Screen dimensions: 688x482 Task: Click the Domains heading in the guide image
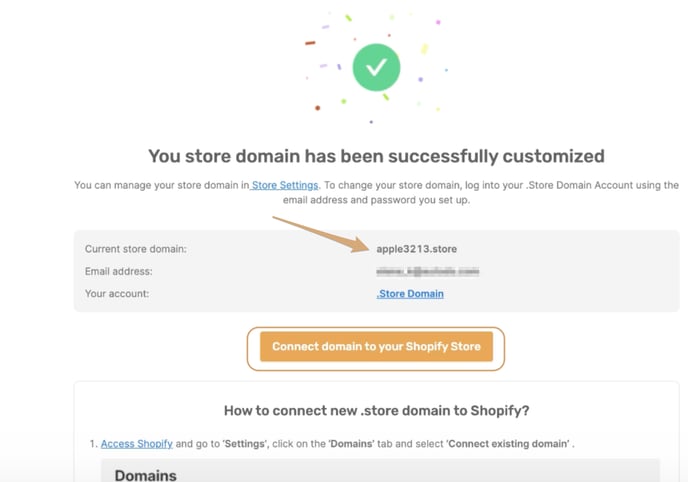point(145,475)
